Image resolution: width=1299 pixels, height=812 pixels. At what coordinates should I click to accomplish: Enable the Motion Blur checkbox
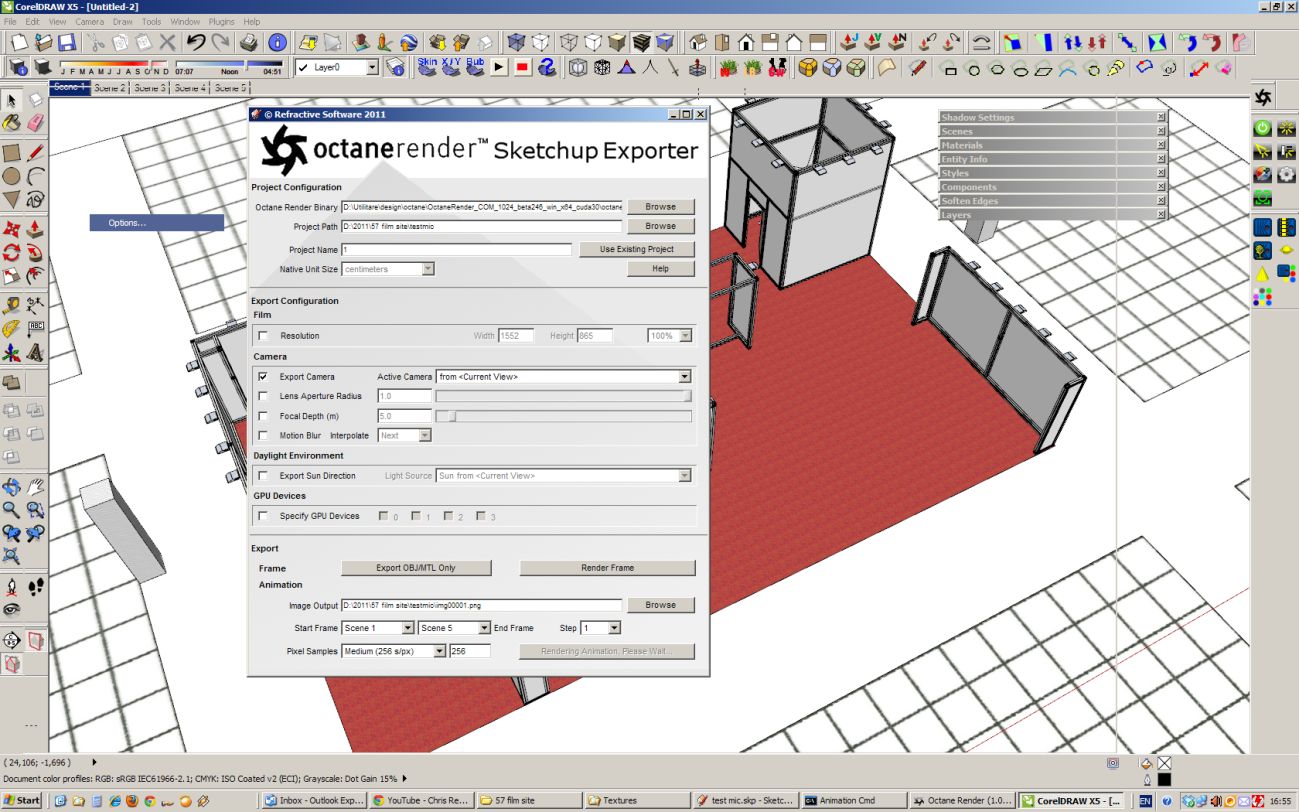pos(263,435)
